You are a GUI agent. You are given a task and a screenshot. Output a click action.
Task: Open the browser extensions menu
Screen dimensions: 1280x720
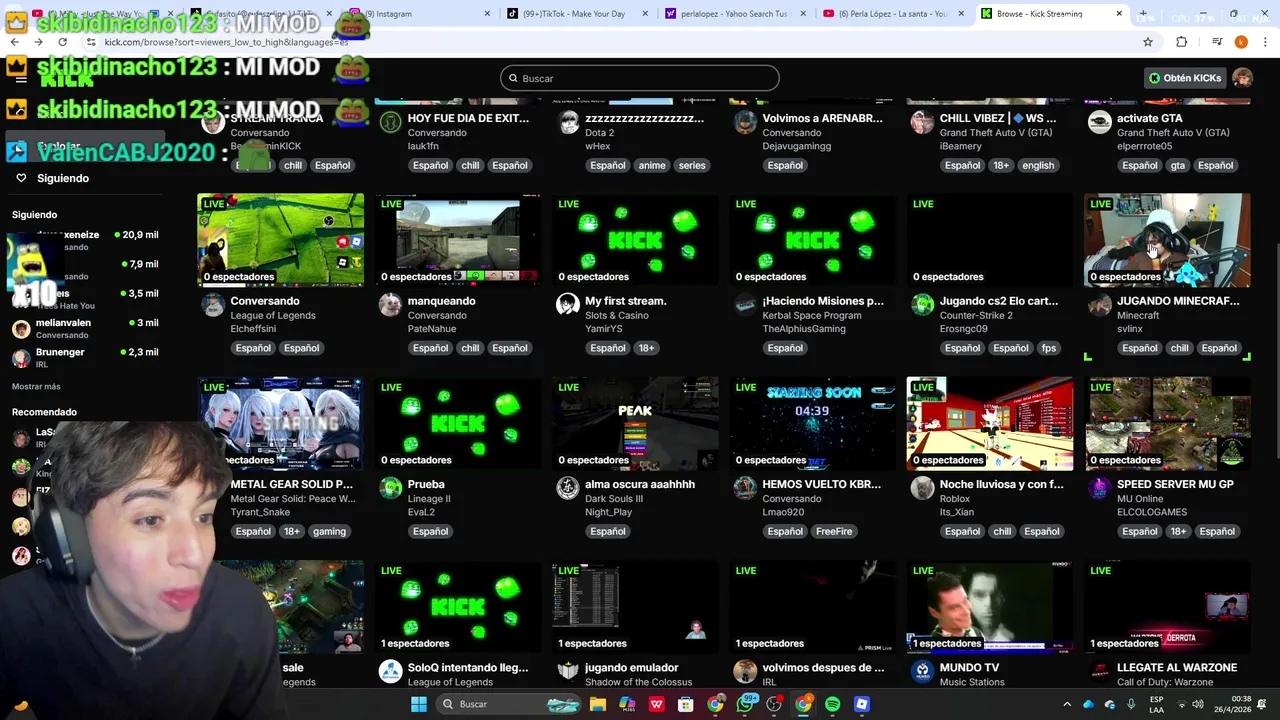click(x=1181, y=42)
